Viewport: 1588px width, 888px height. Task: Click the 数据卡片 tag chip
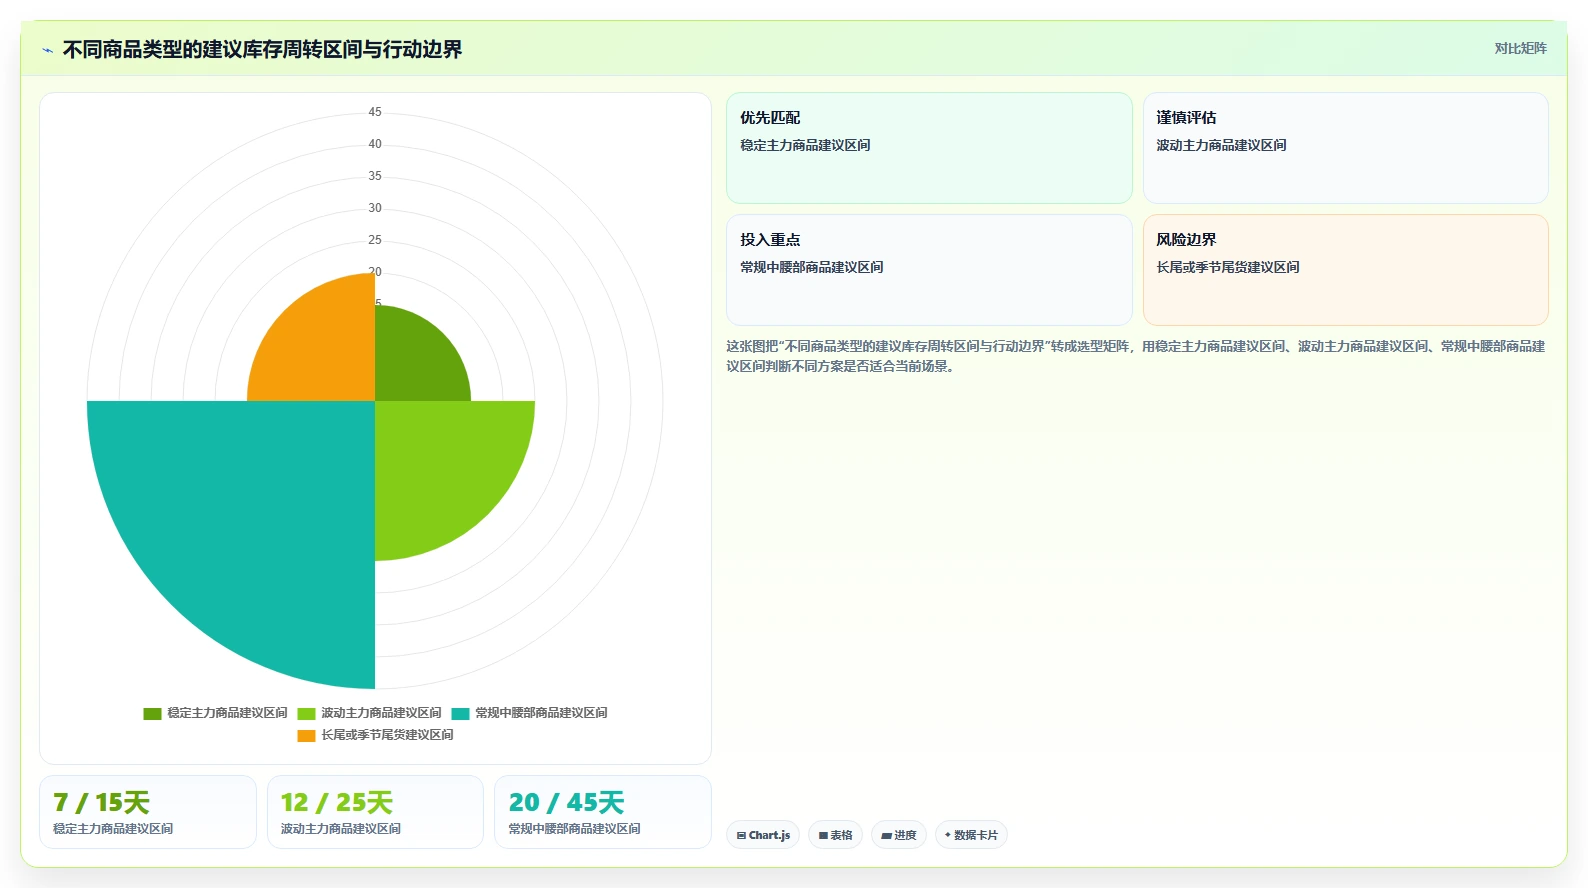pos(971,835)
